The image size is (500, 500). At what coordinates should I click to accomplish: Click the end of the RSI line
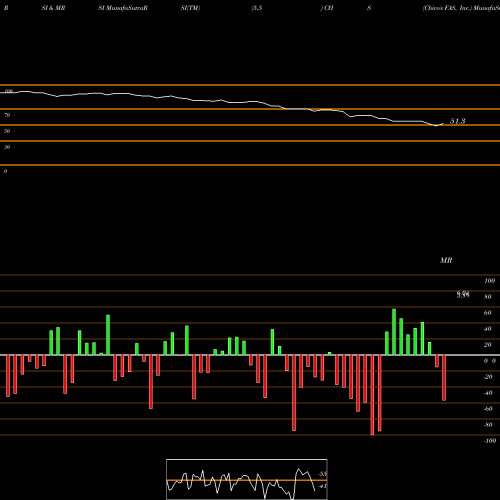point(443,124)
